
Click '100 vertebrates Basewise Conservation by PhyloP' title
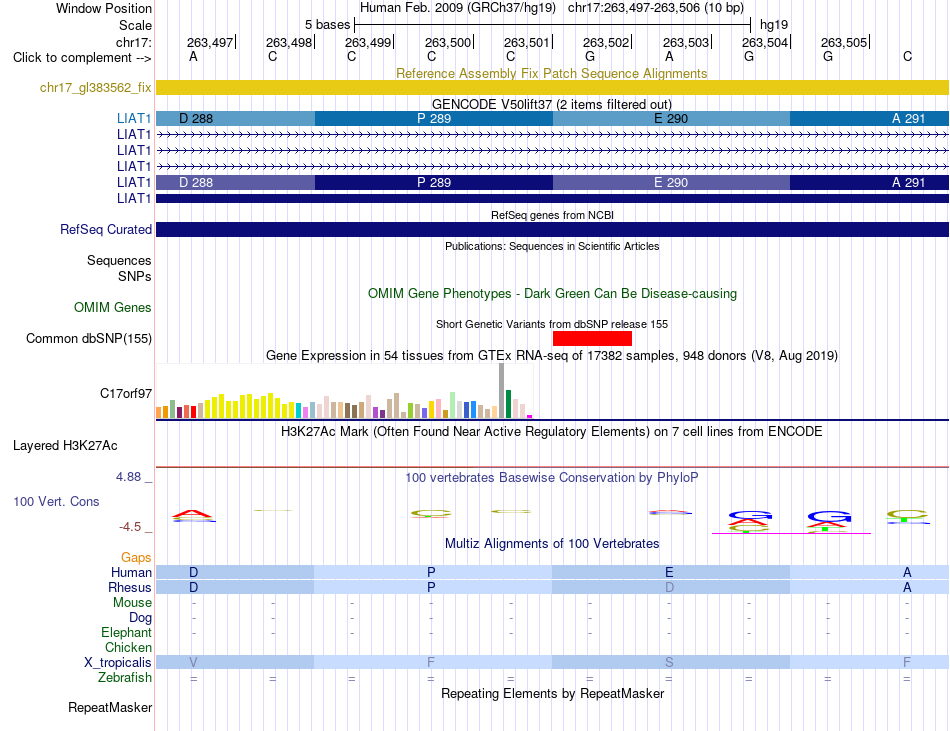click(552, 478)
